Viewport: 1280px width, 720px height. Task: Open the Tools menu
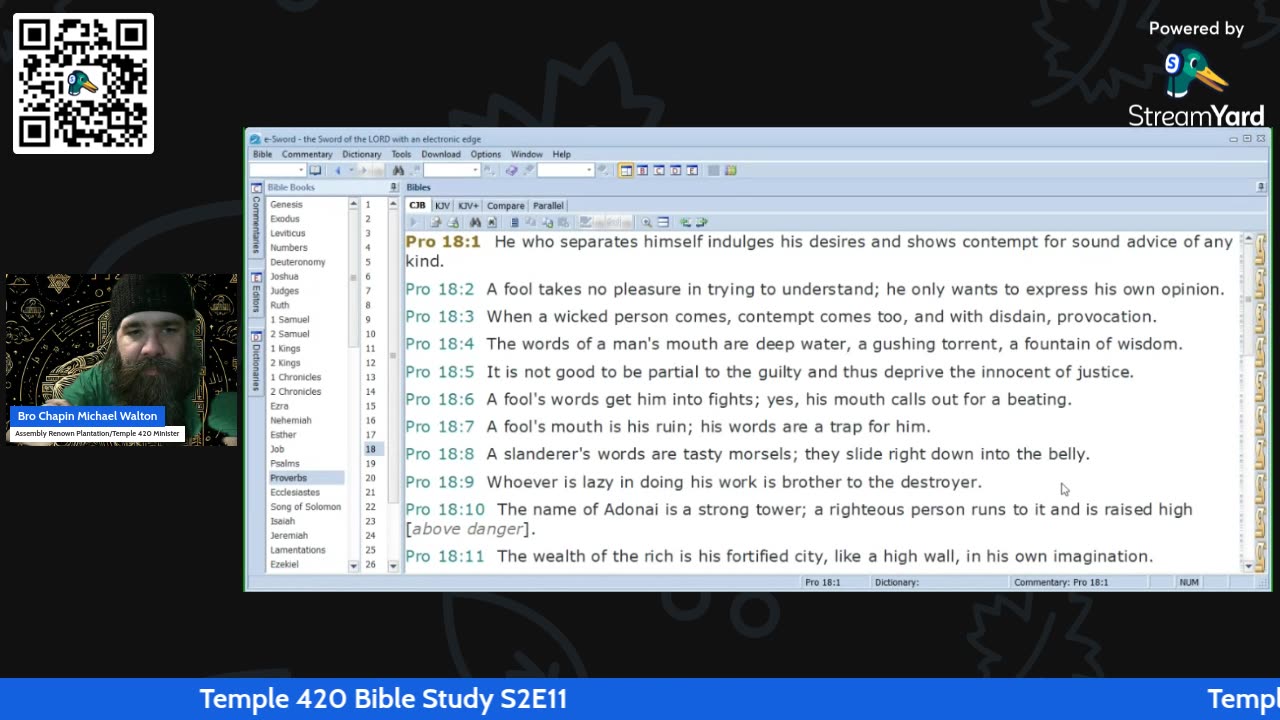pyautogui.click(x=401, y=154)
